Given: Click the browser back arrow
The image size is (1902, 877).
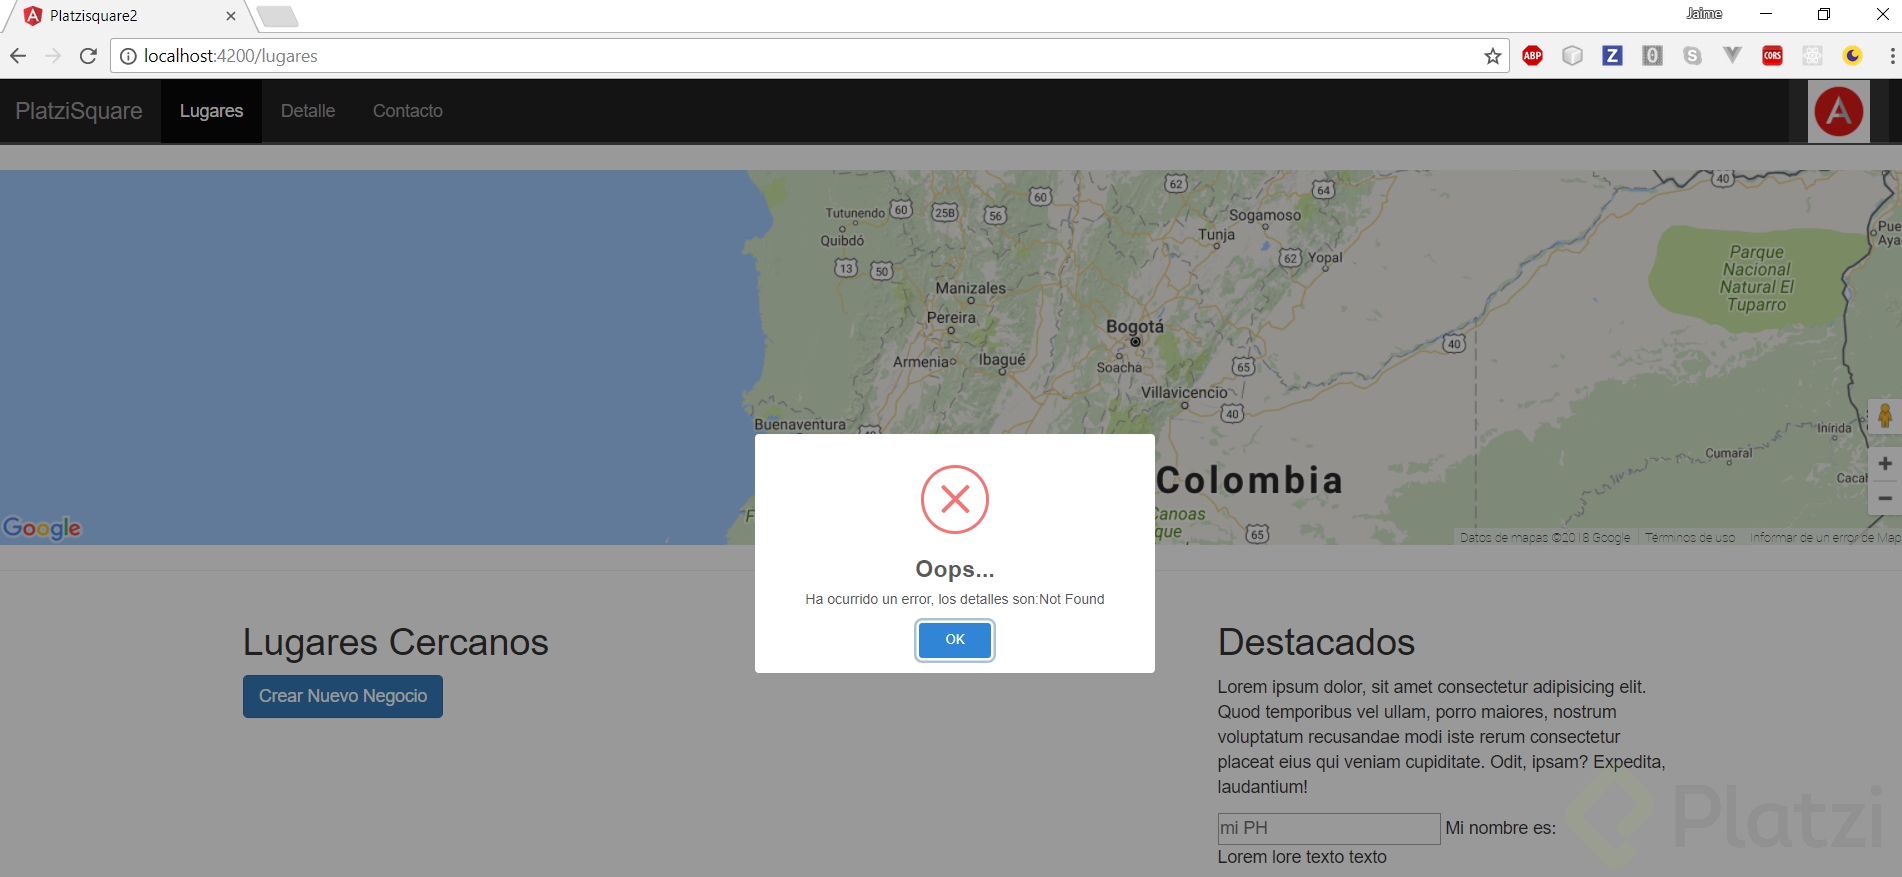Looking at the screenshot, I should [18, 56].
